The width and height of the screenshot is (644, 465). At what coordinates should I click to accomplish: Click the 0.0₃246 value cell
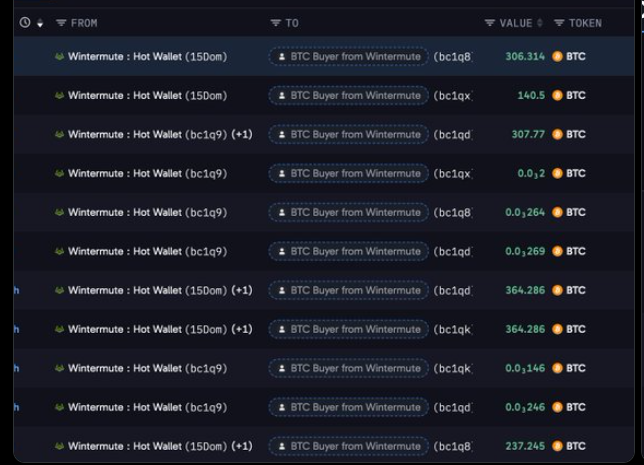coord(525,407)
